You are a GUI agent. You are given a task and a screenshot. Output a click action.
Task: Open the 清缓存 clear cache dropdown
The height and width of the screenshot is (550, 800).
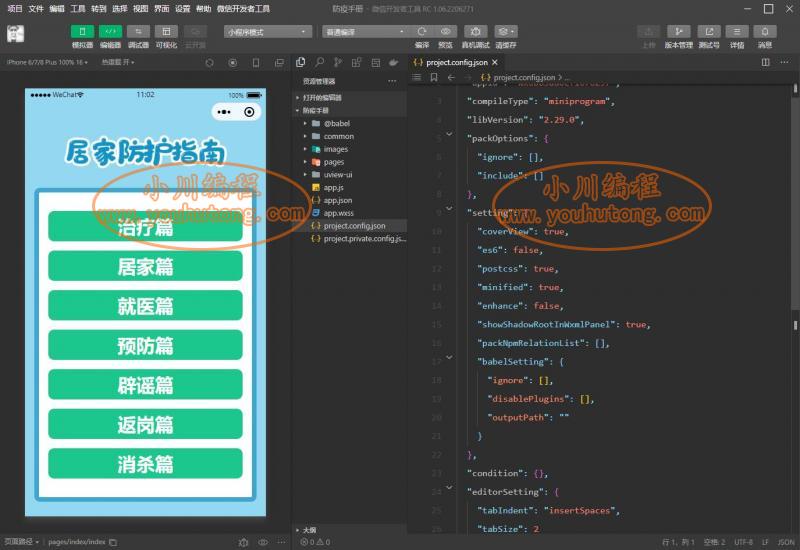pos(506,32)
